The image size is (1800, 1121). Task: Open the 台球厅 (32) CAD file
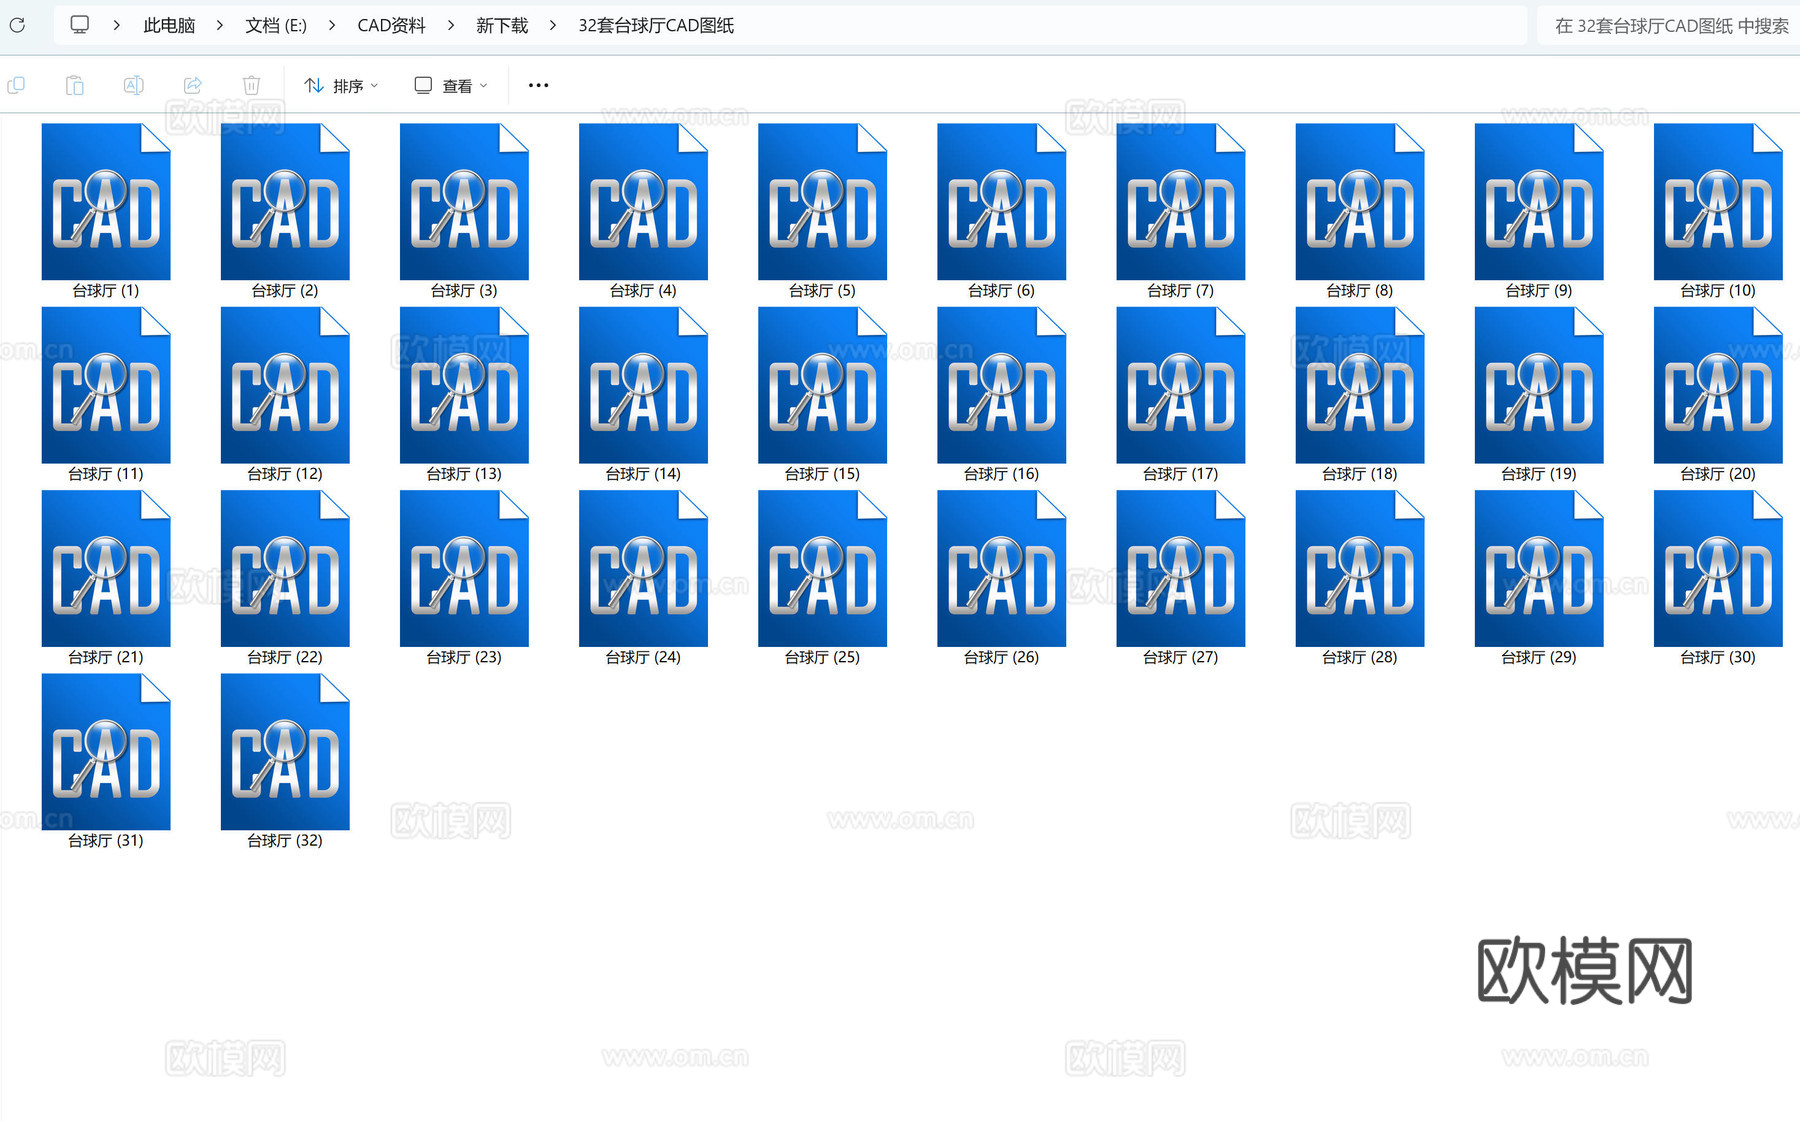(x=284, y=751)
